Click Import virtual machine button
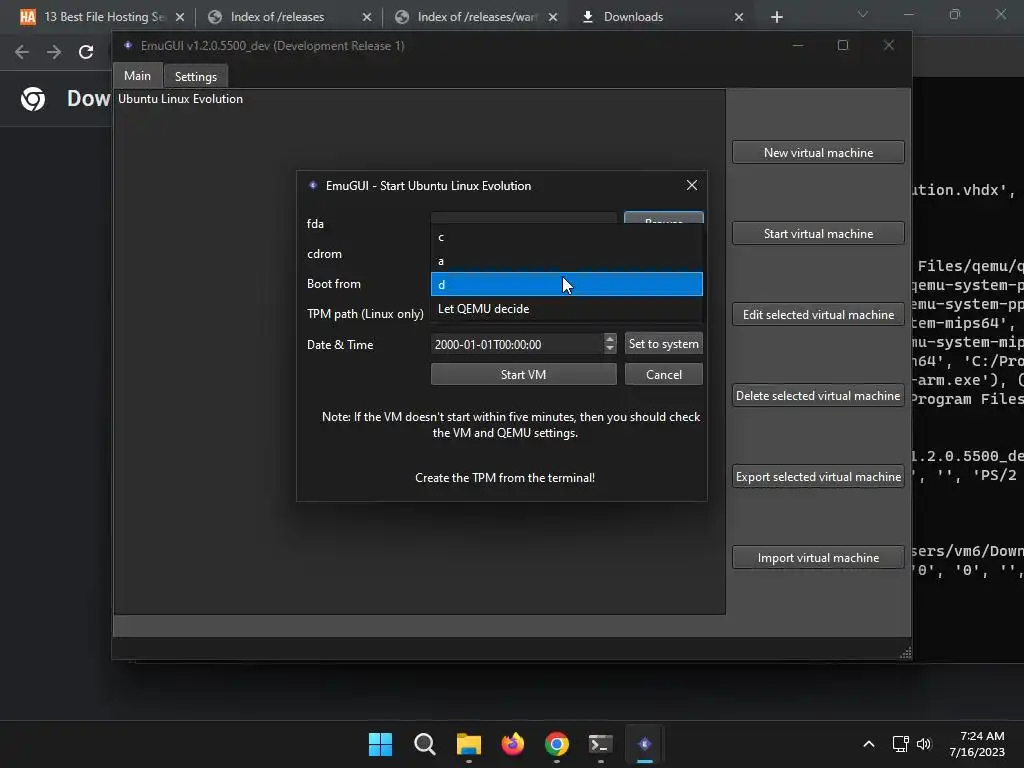Screen dimensions: 1024x768 pyautogui.click(x=818, y=557)
